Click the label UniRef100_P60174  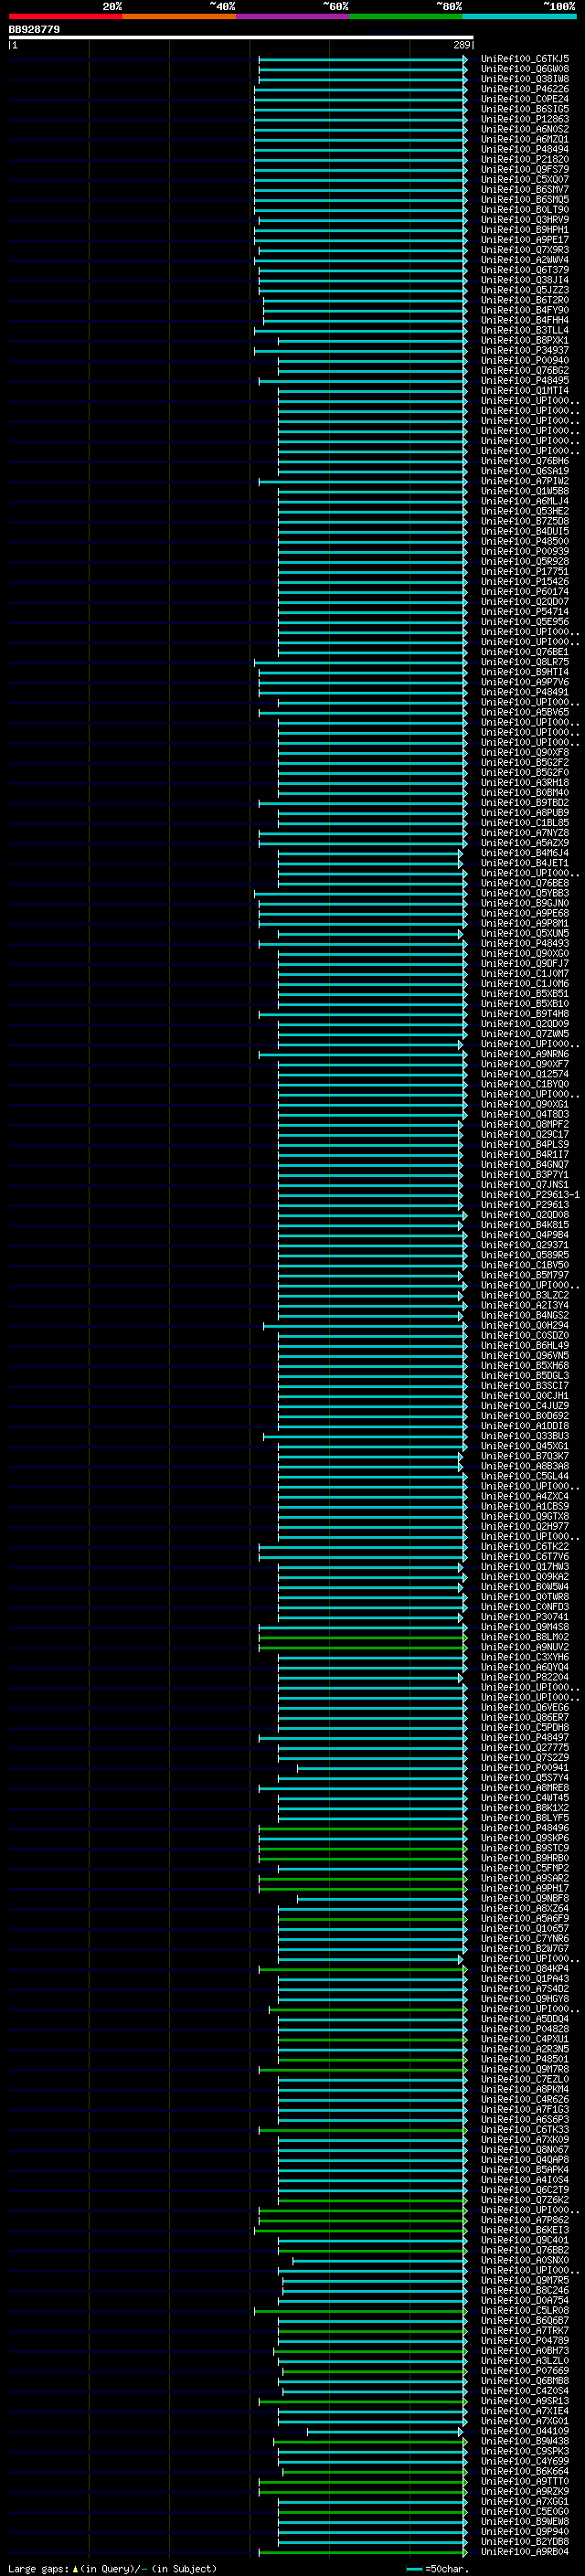[525, 592]
